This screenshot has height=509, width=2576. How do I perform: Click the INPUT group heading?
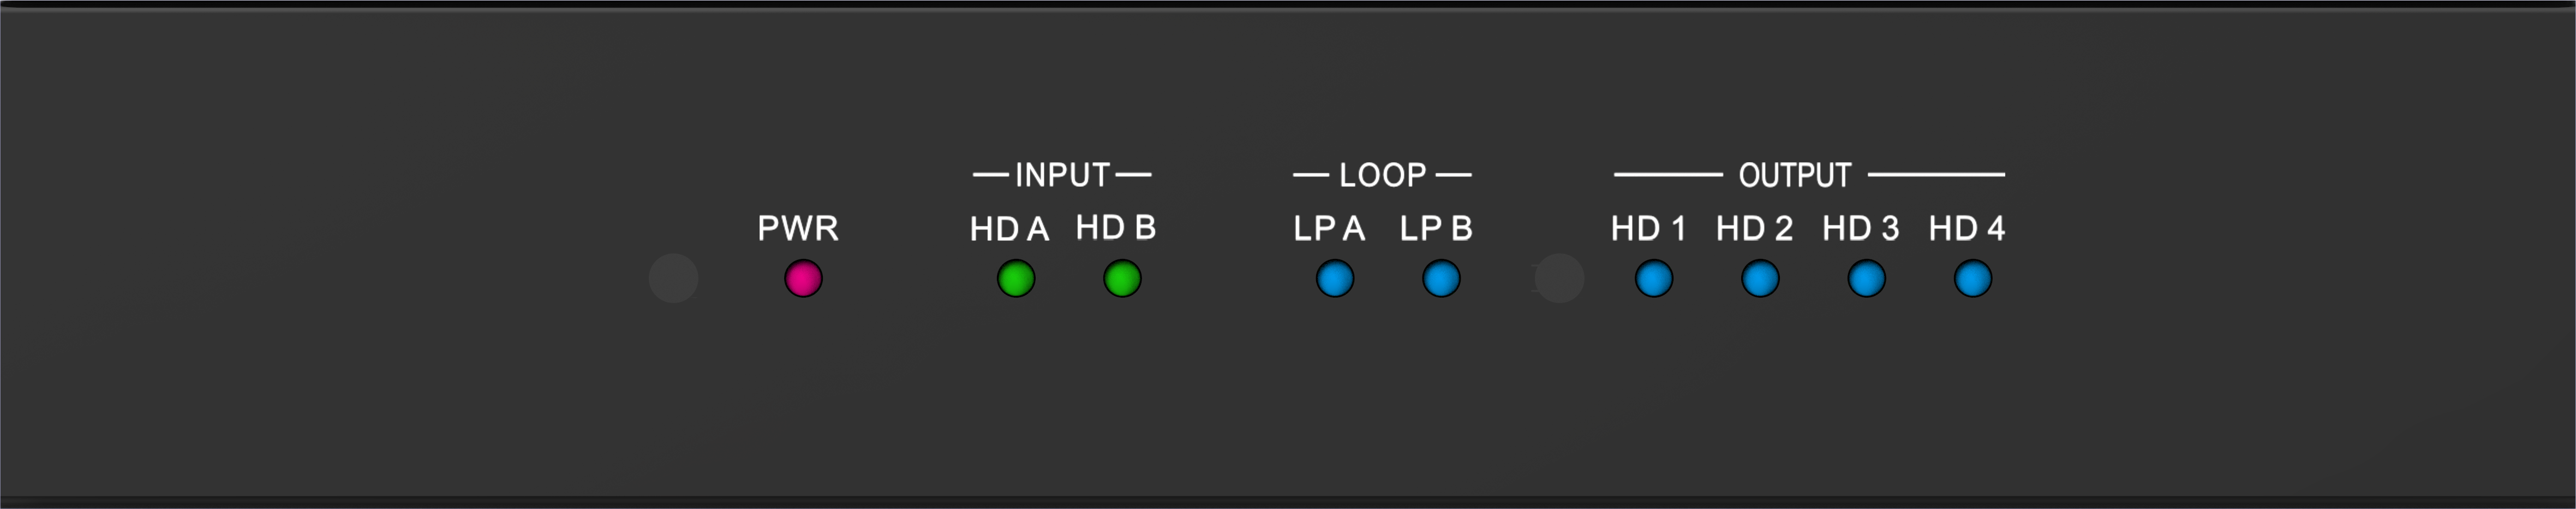pyautogui.click(x=1062, y=175)
